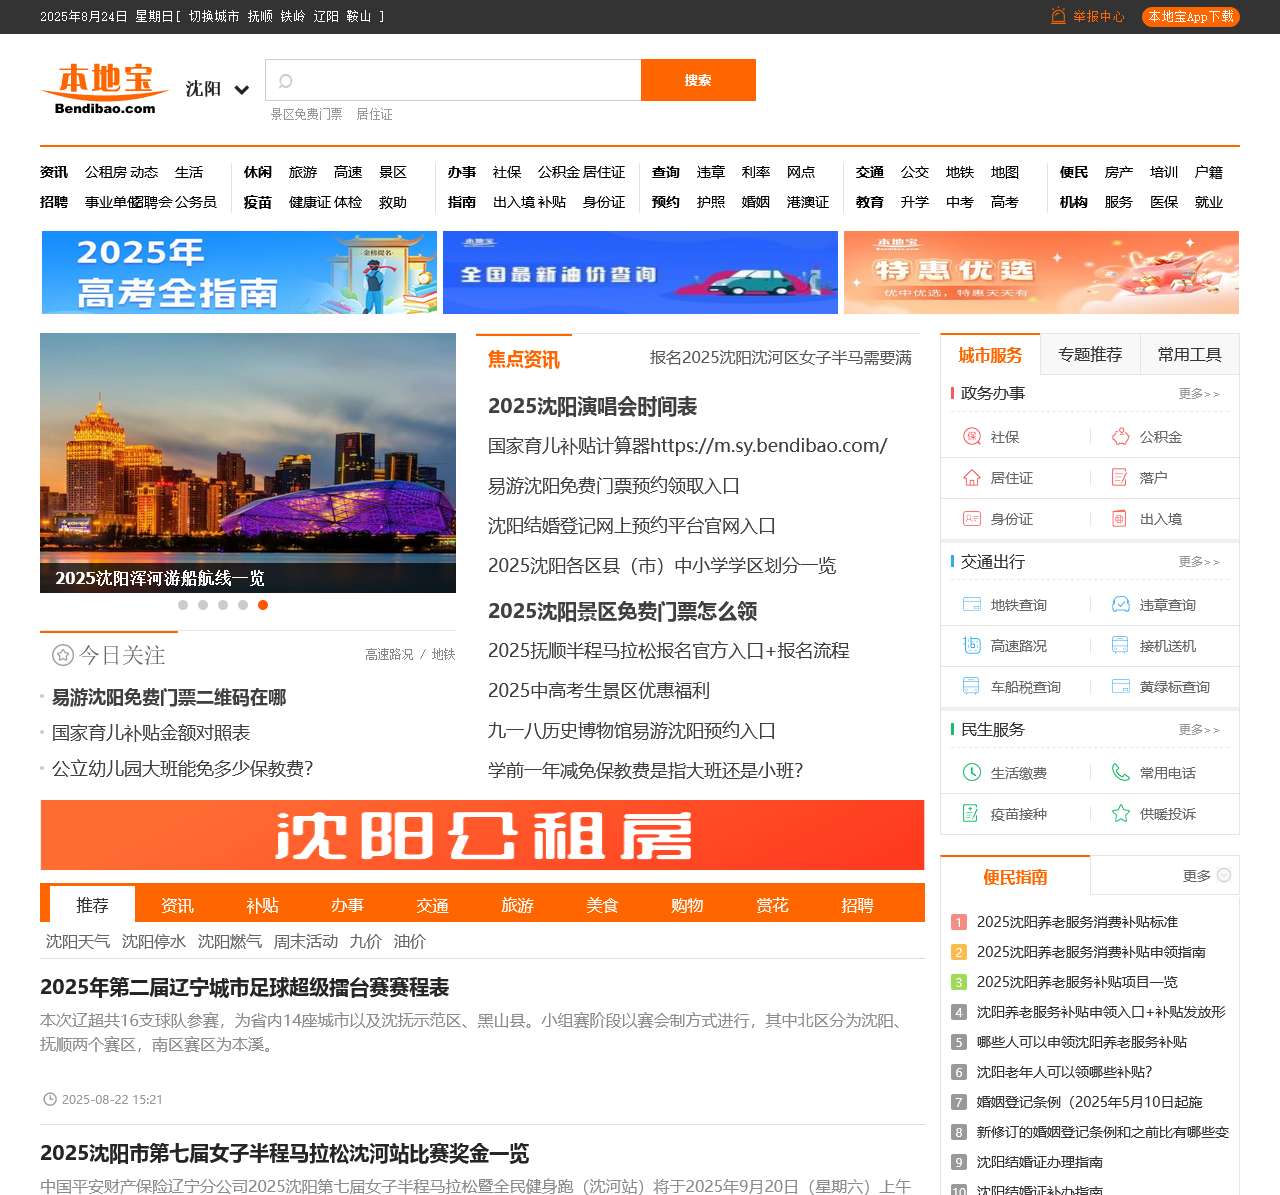1280x1195 pixels.
Task: Click the 疫苗接种 vaccination icon
Action: (970, 814)
